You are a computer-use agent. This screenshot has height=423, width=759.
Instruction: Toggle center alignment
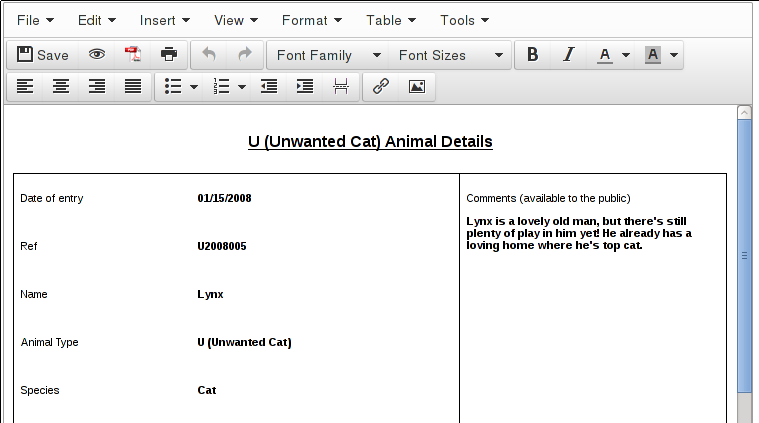pyautogui.click(x=61, y=87)
